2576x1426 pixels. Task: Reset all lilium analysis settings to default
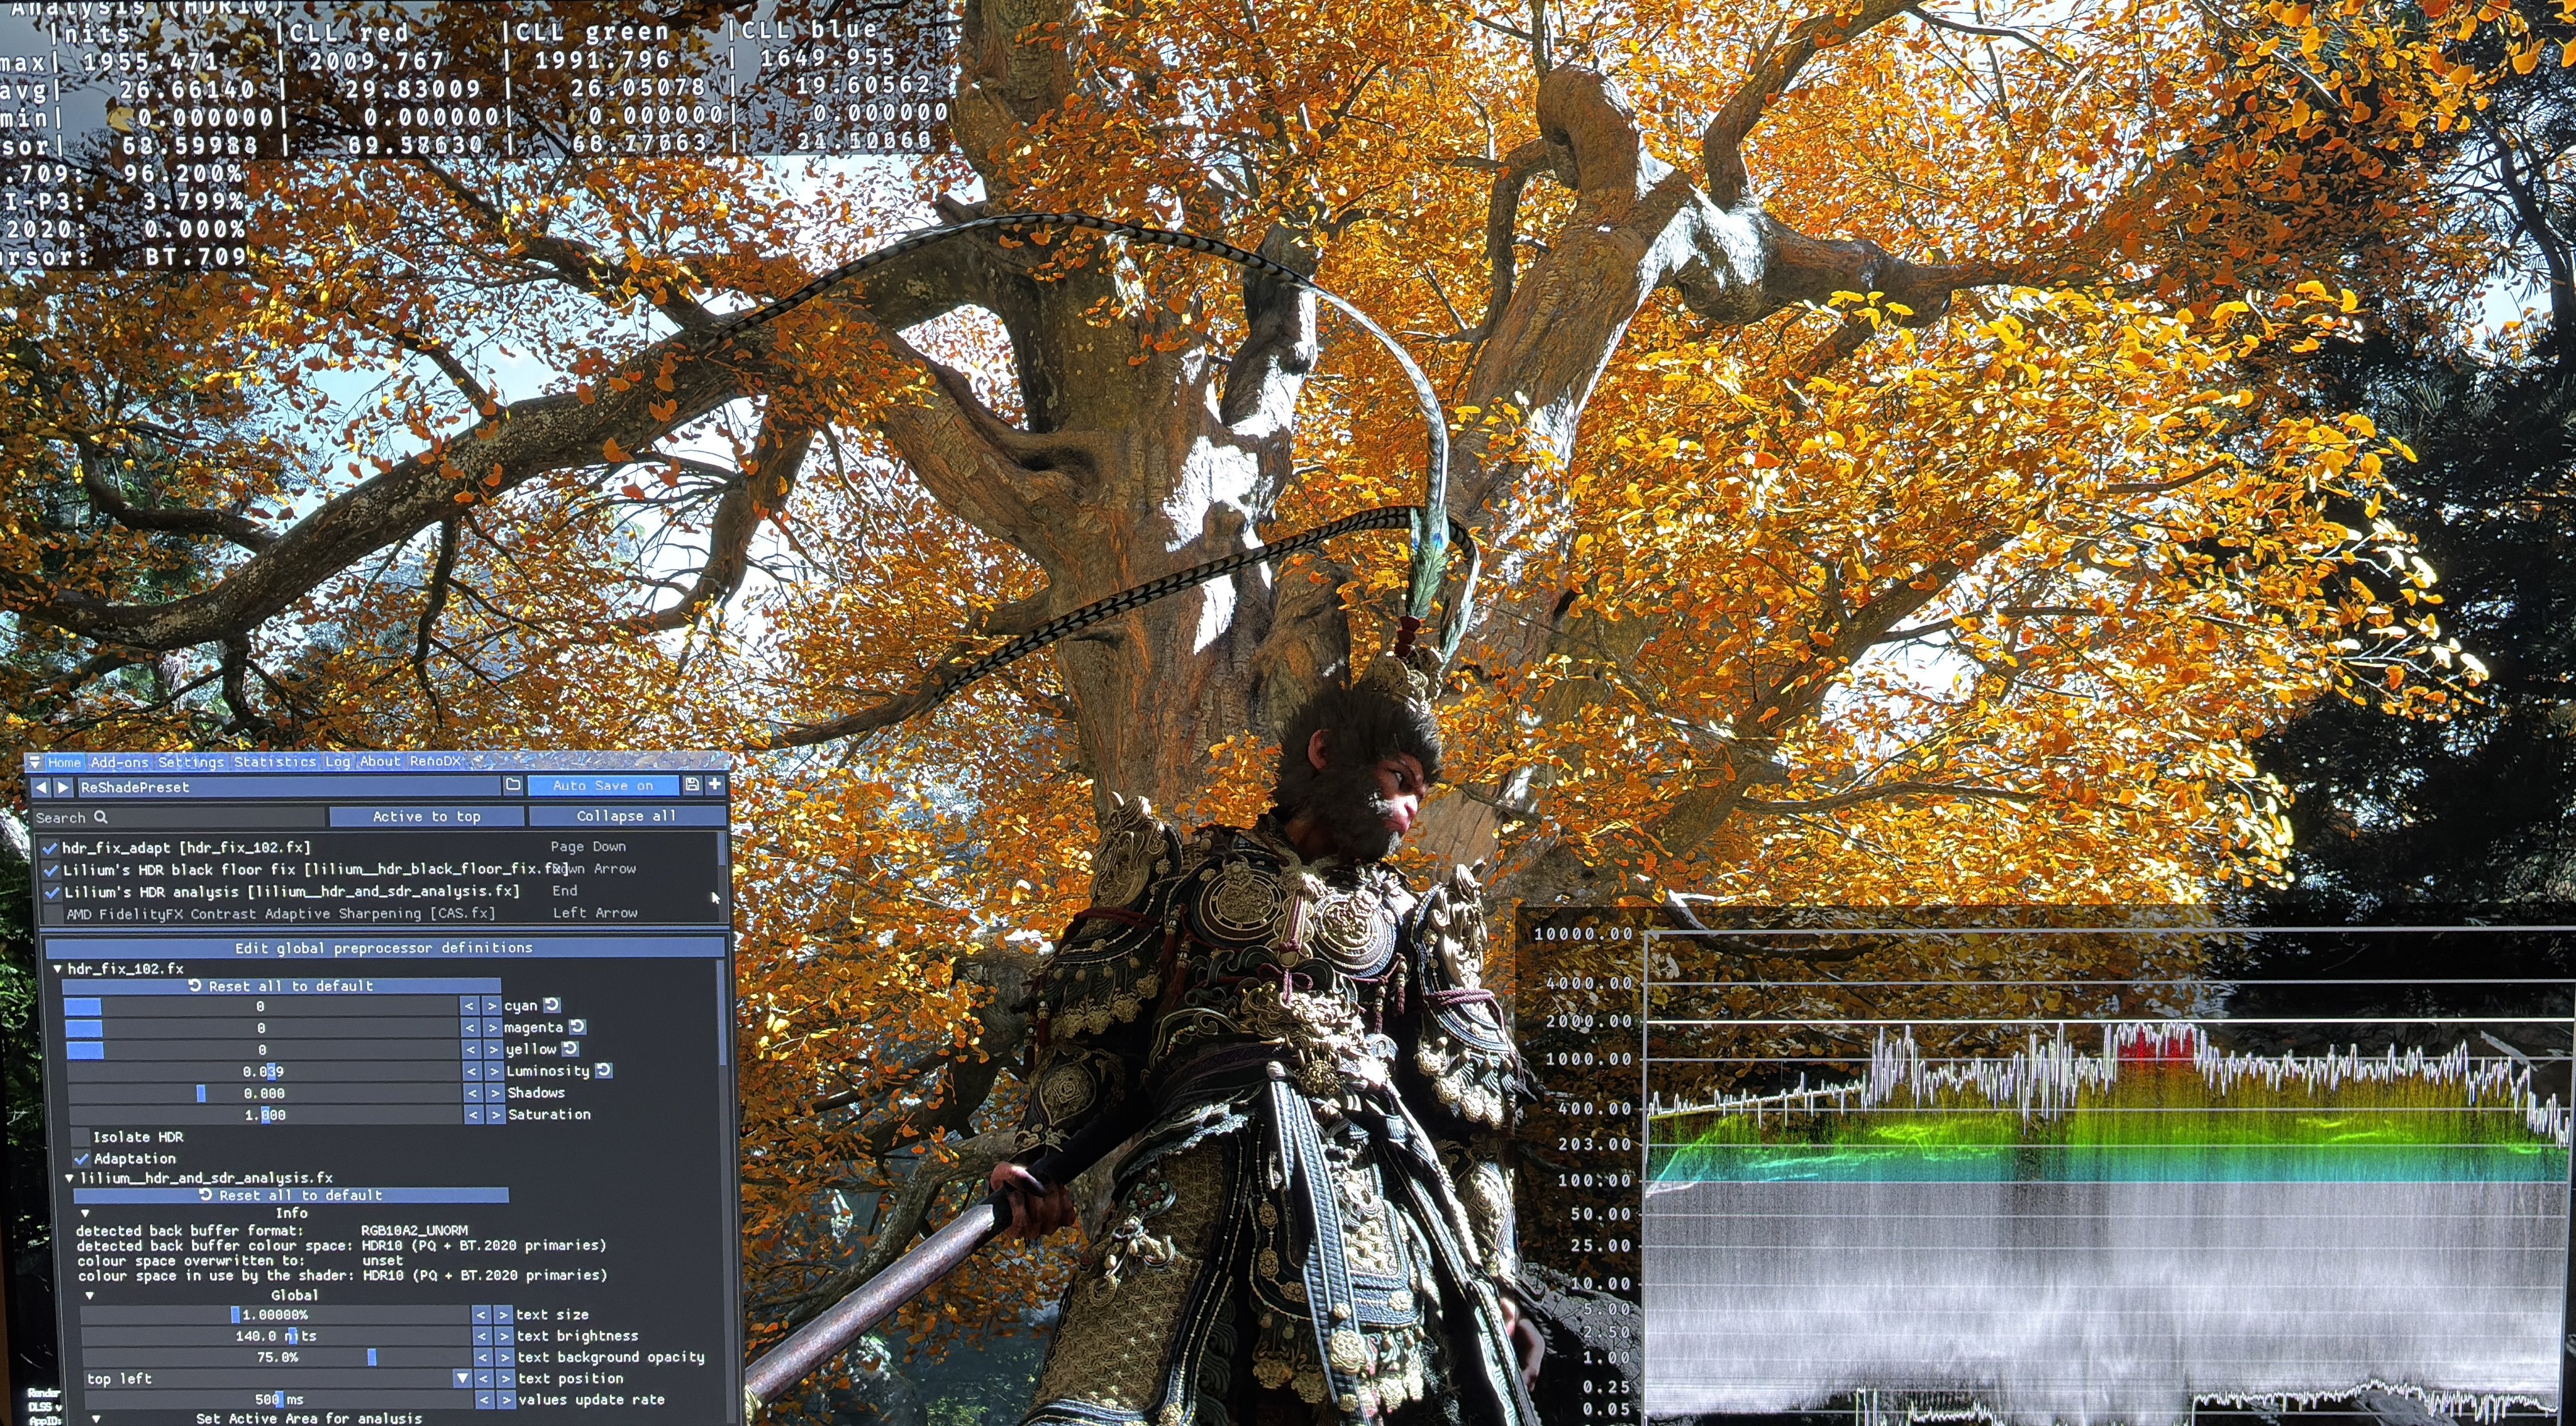[x=291, y=1196]
